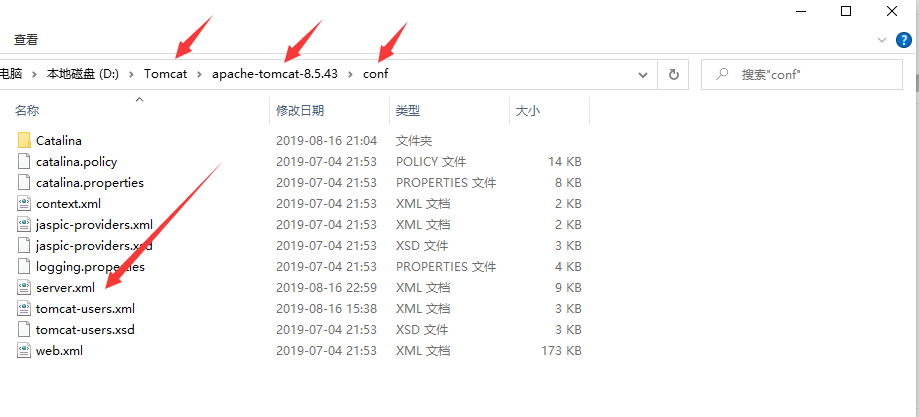Navigate to 本地磁盘 (D:) breadcrumb
The width and height of the screenshot is (919, 417).
coord(83,74)
